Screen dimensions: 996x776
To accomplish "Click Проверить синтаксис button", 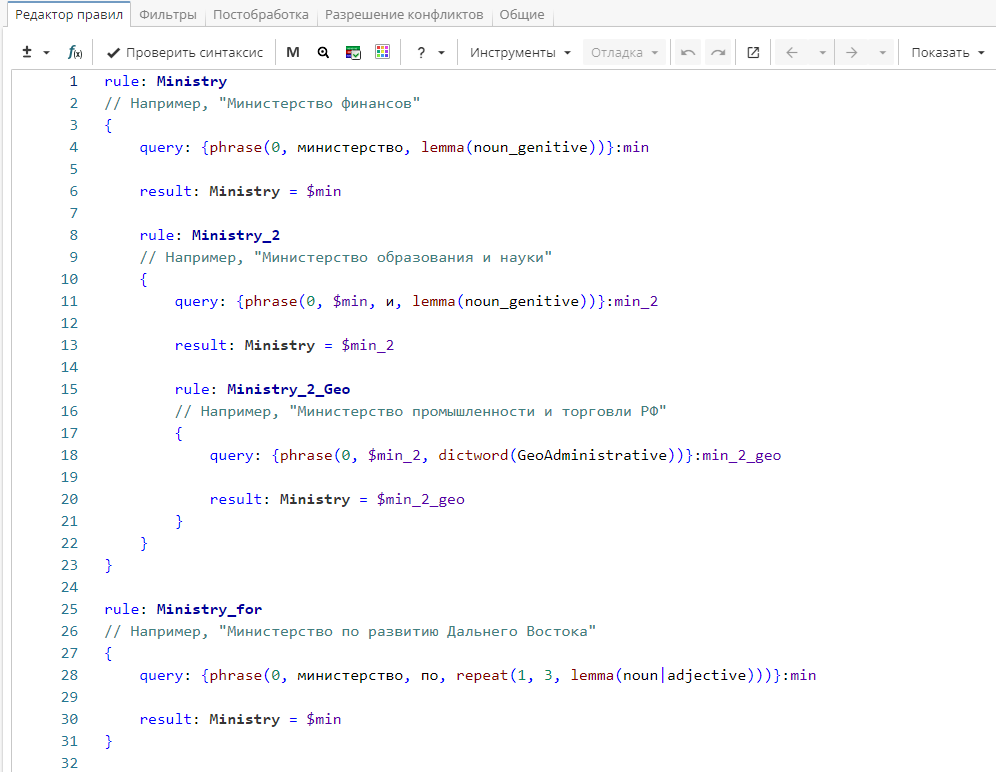I will click(x=185, y=53).
